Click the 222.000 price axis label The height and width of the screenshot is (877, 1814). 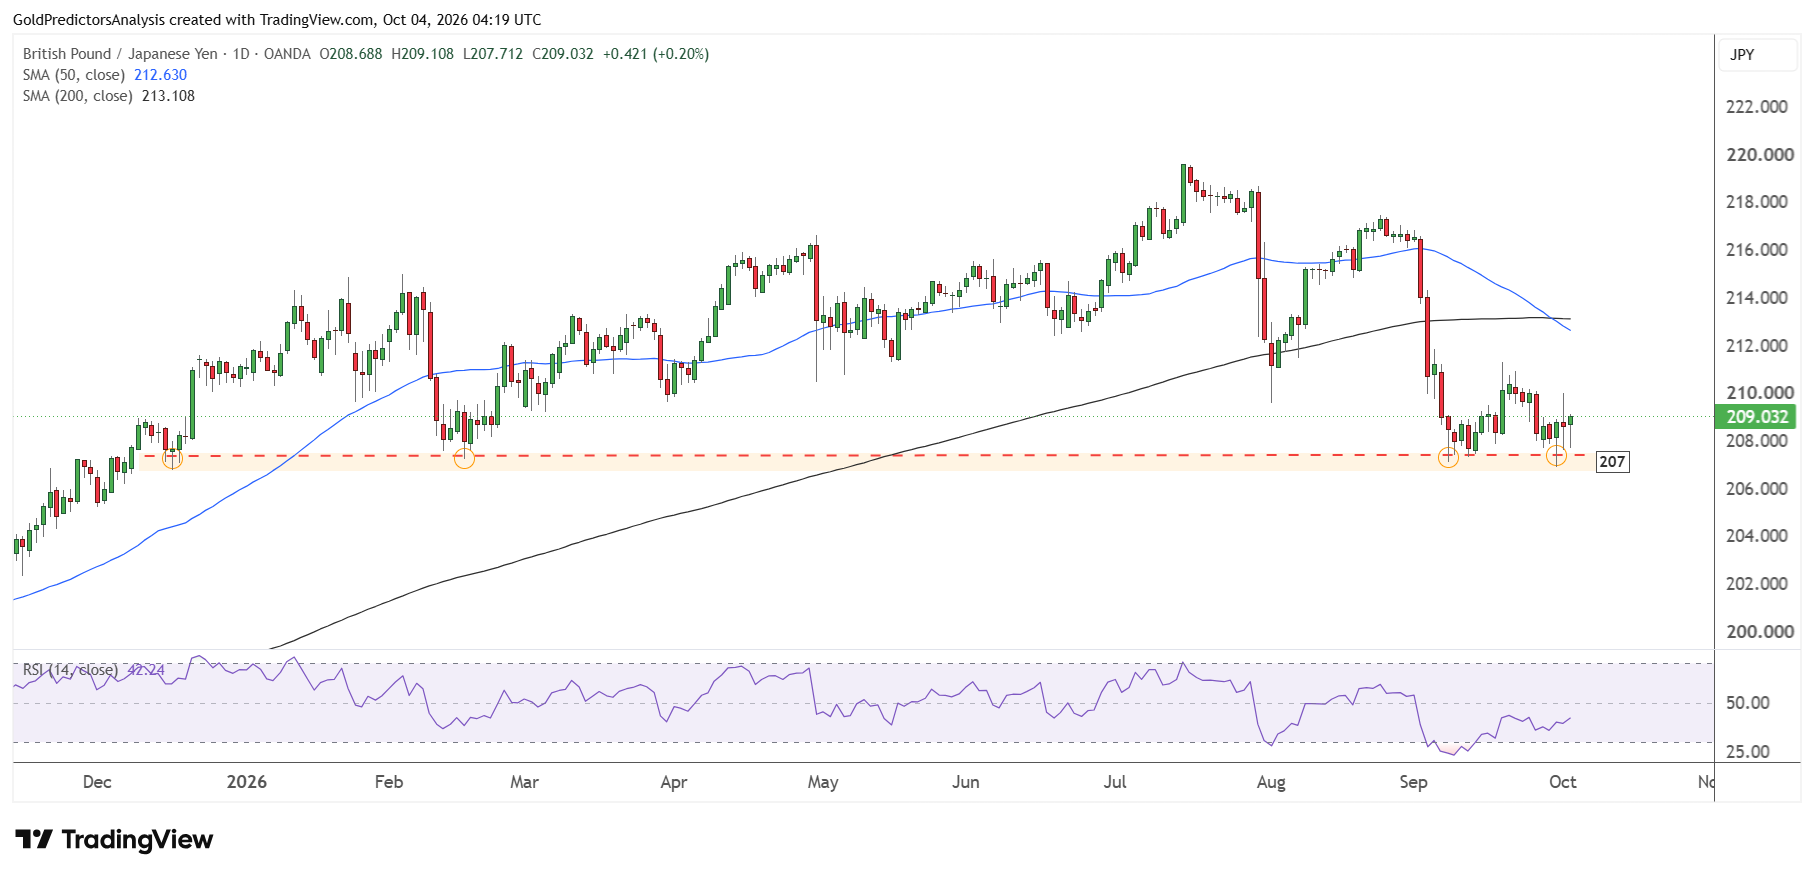(1757, 107)
